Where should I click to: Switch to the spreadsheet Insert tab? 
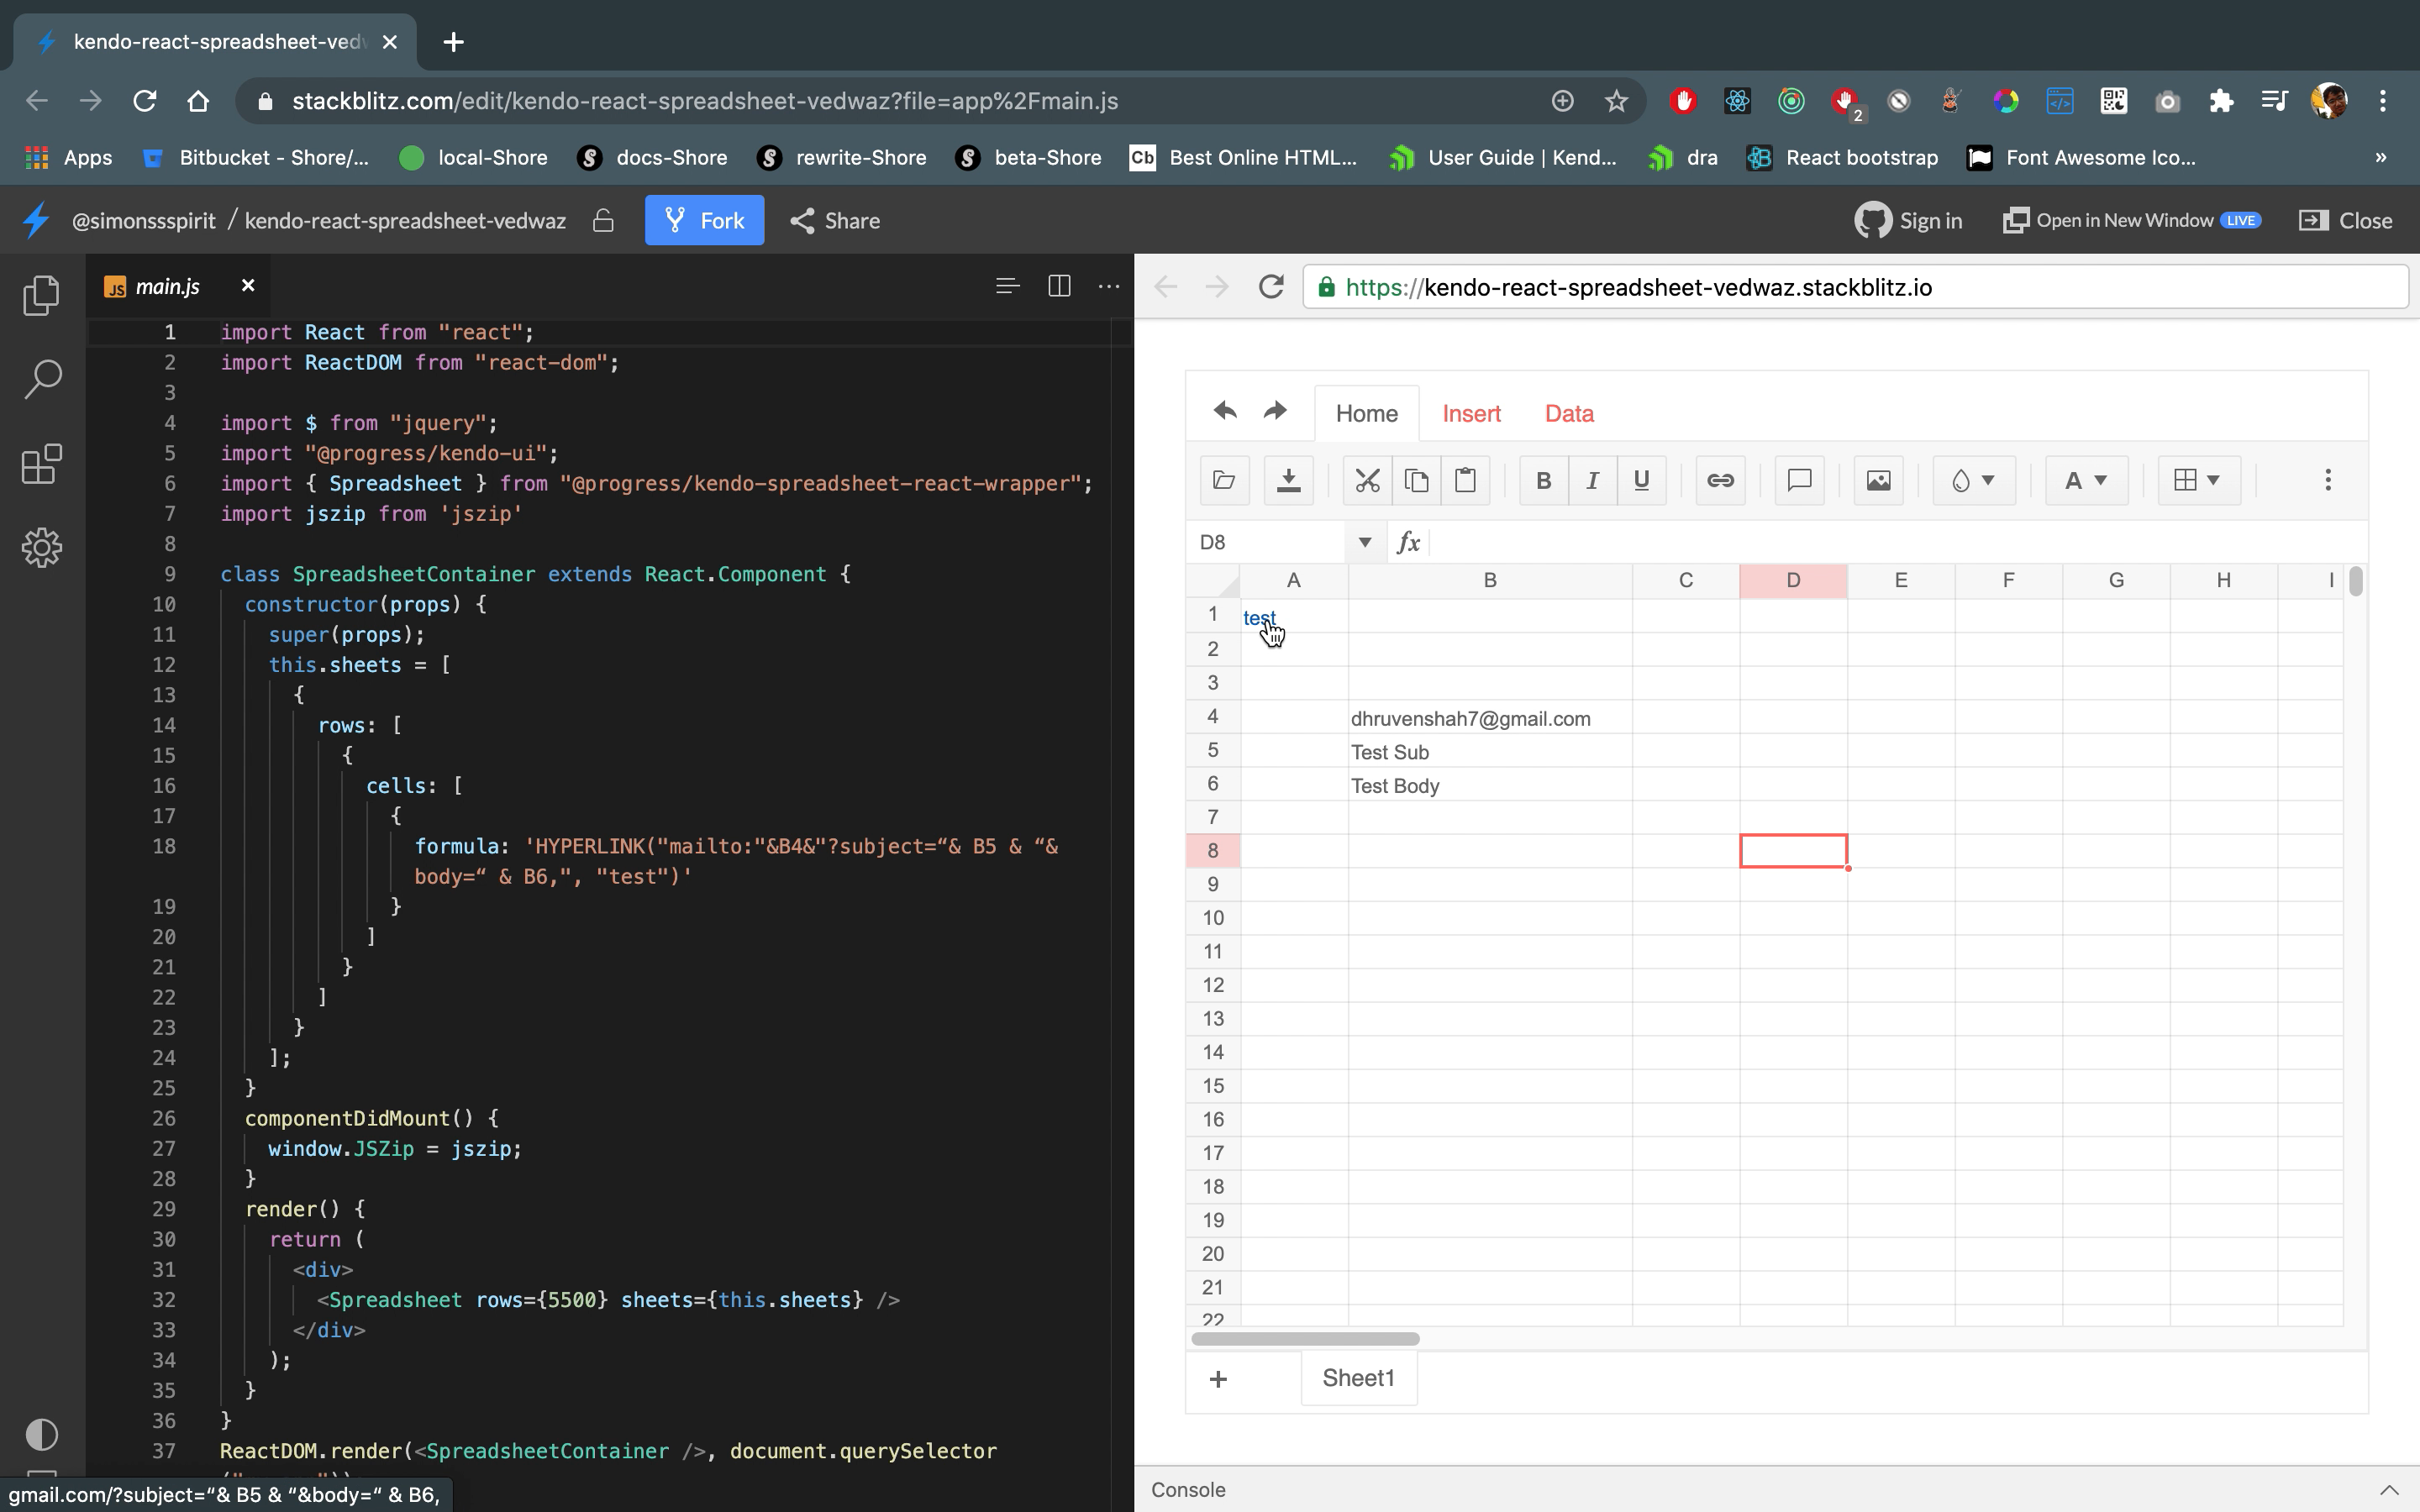point(1471,413)
